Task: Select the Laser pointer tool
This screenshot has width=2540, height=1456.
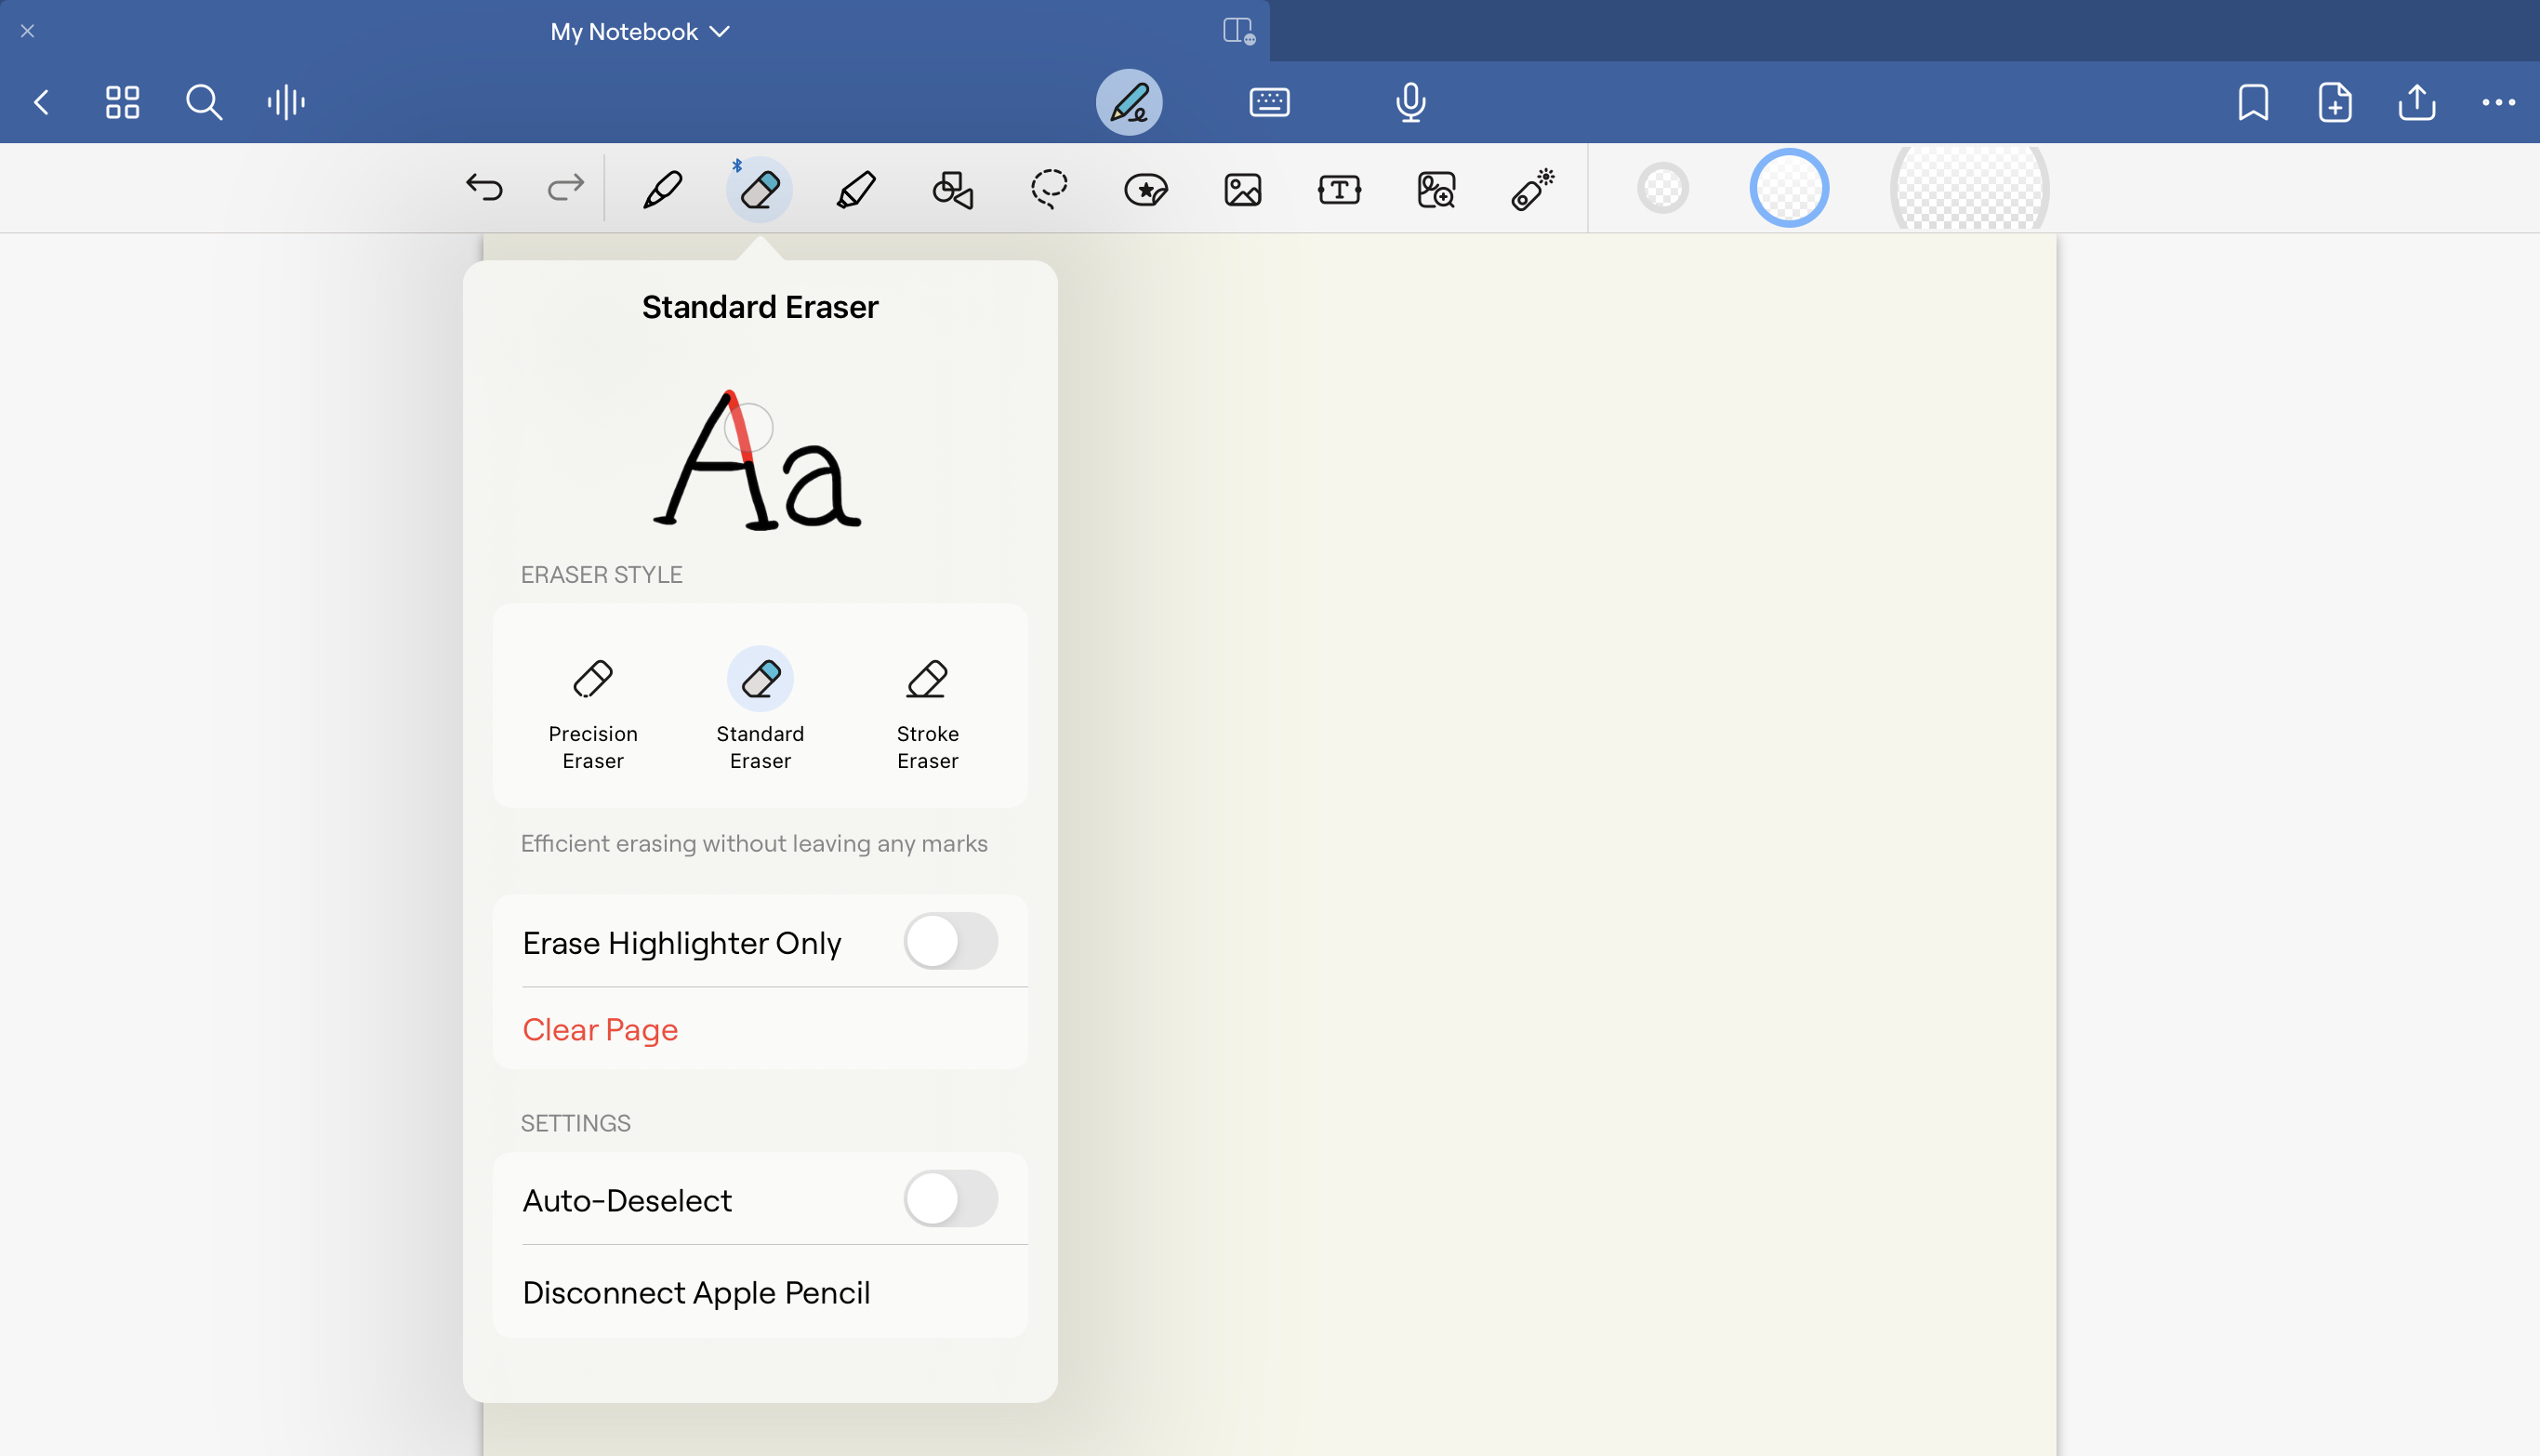Action: click(x=1531, y=188)
